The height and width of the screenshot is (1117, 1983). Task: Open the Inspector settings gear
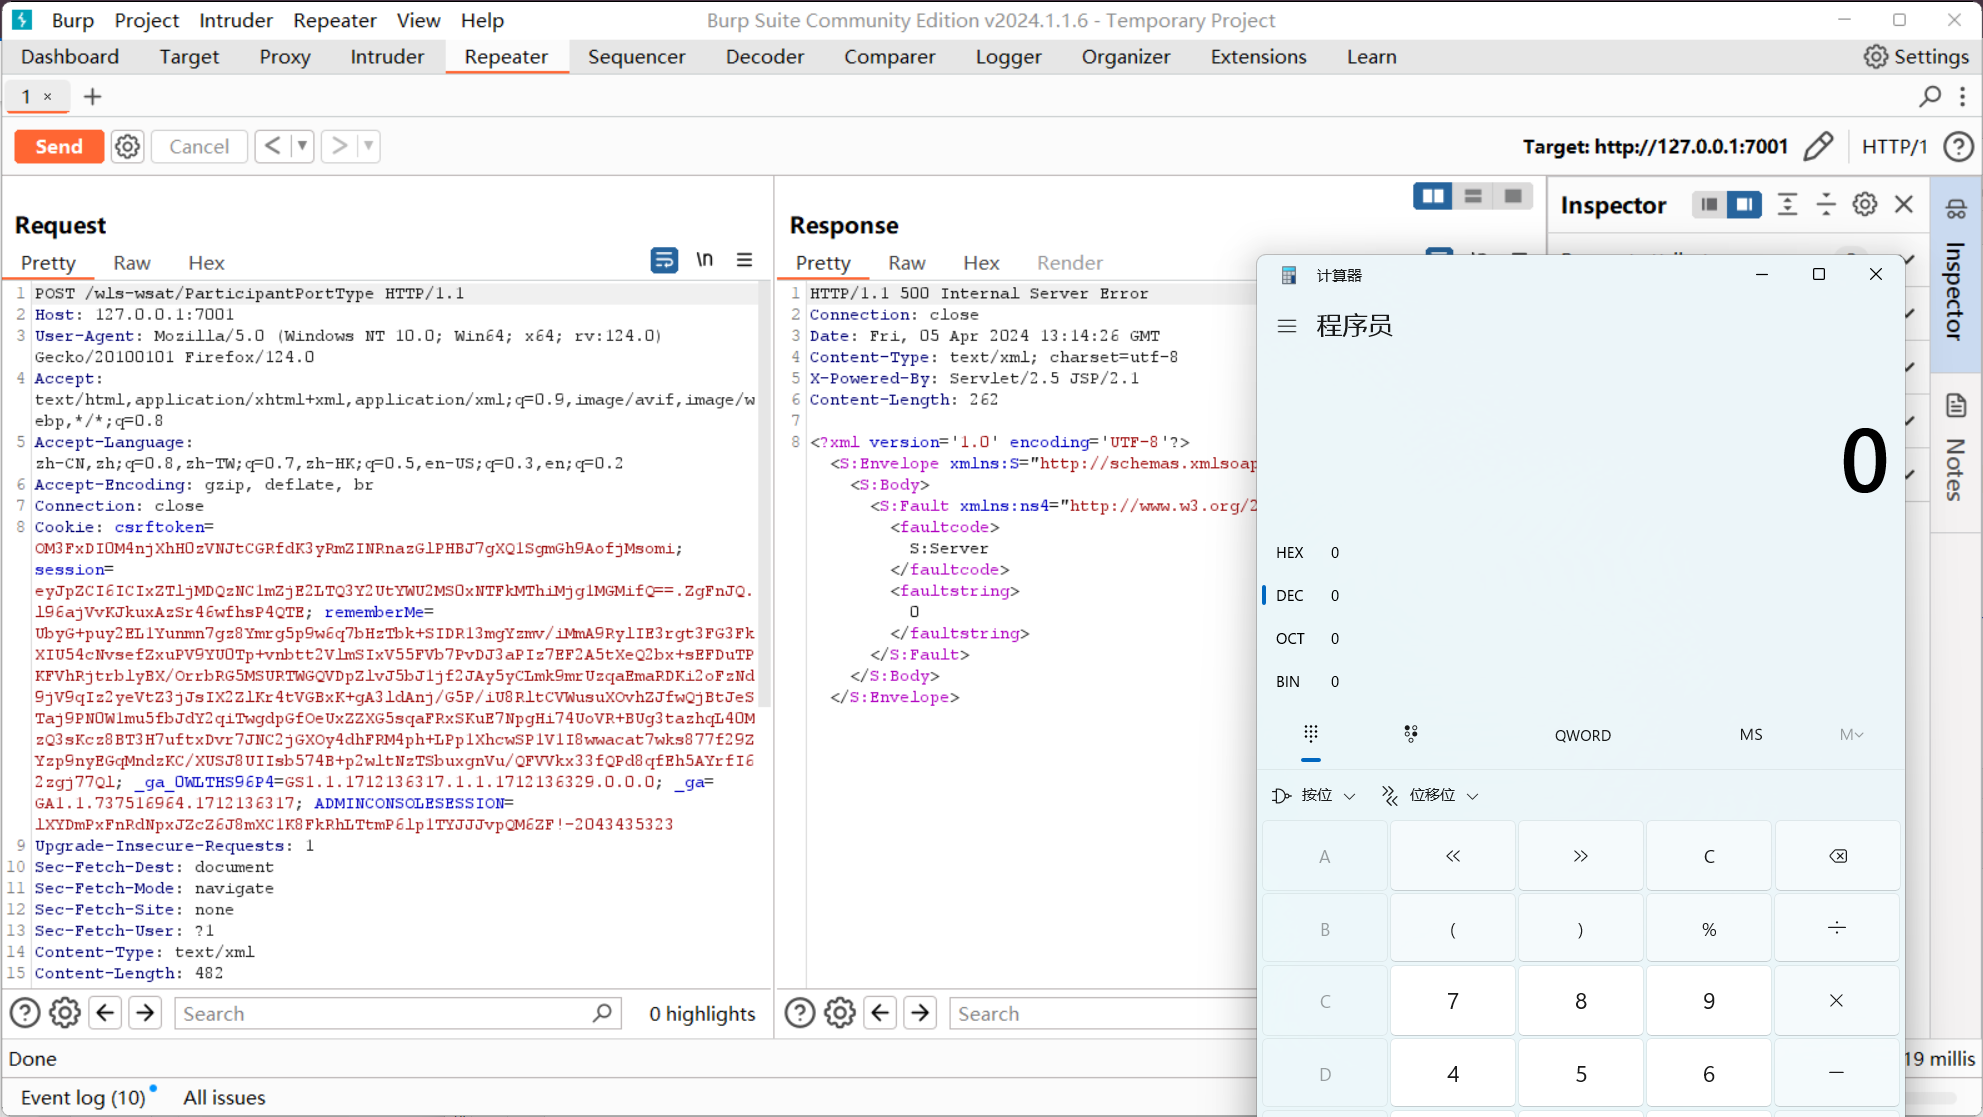click(1864, 204)
